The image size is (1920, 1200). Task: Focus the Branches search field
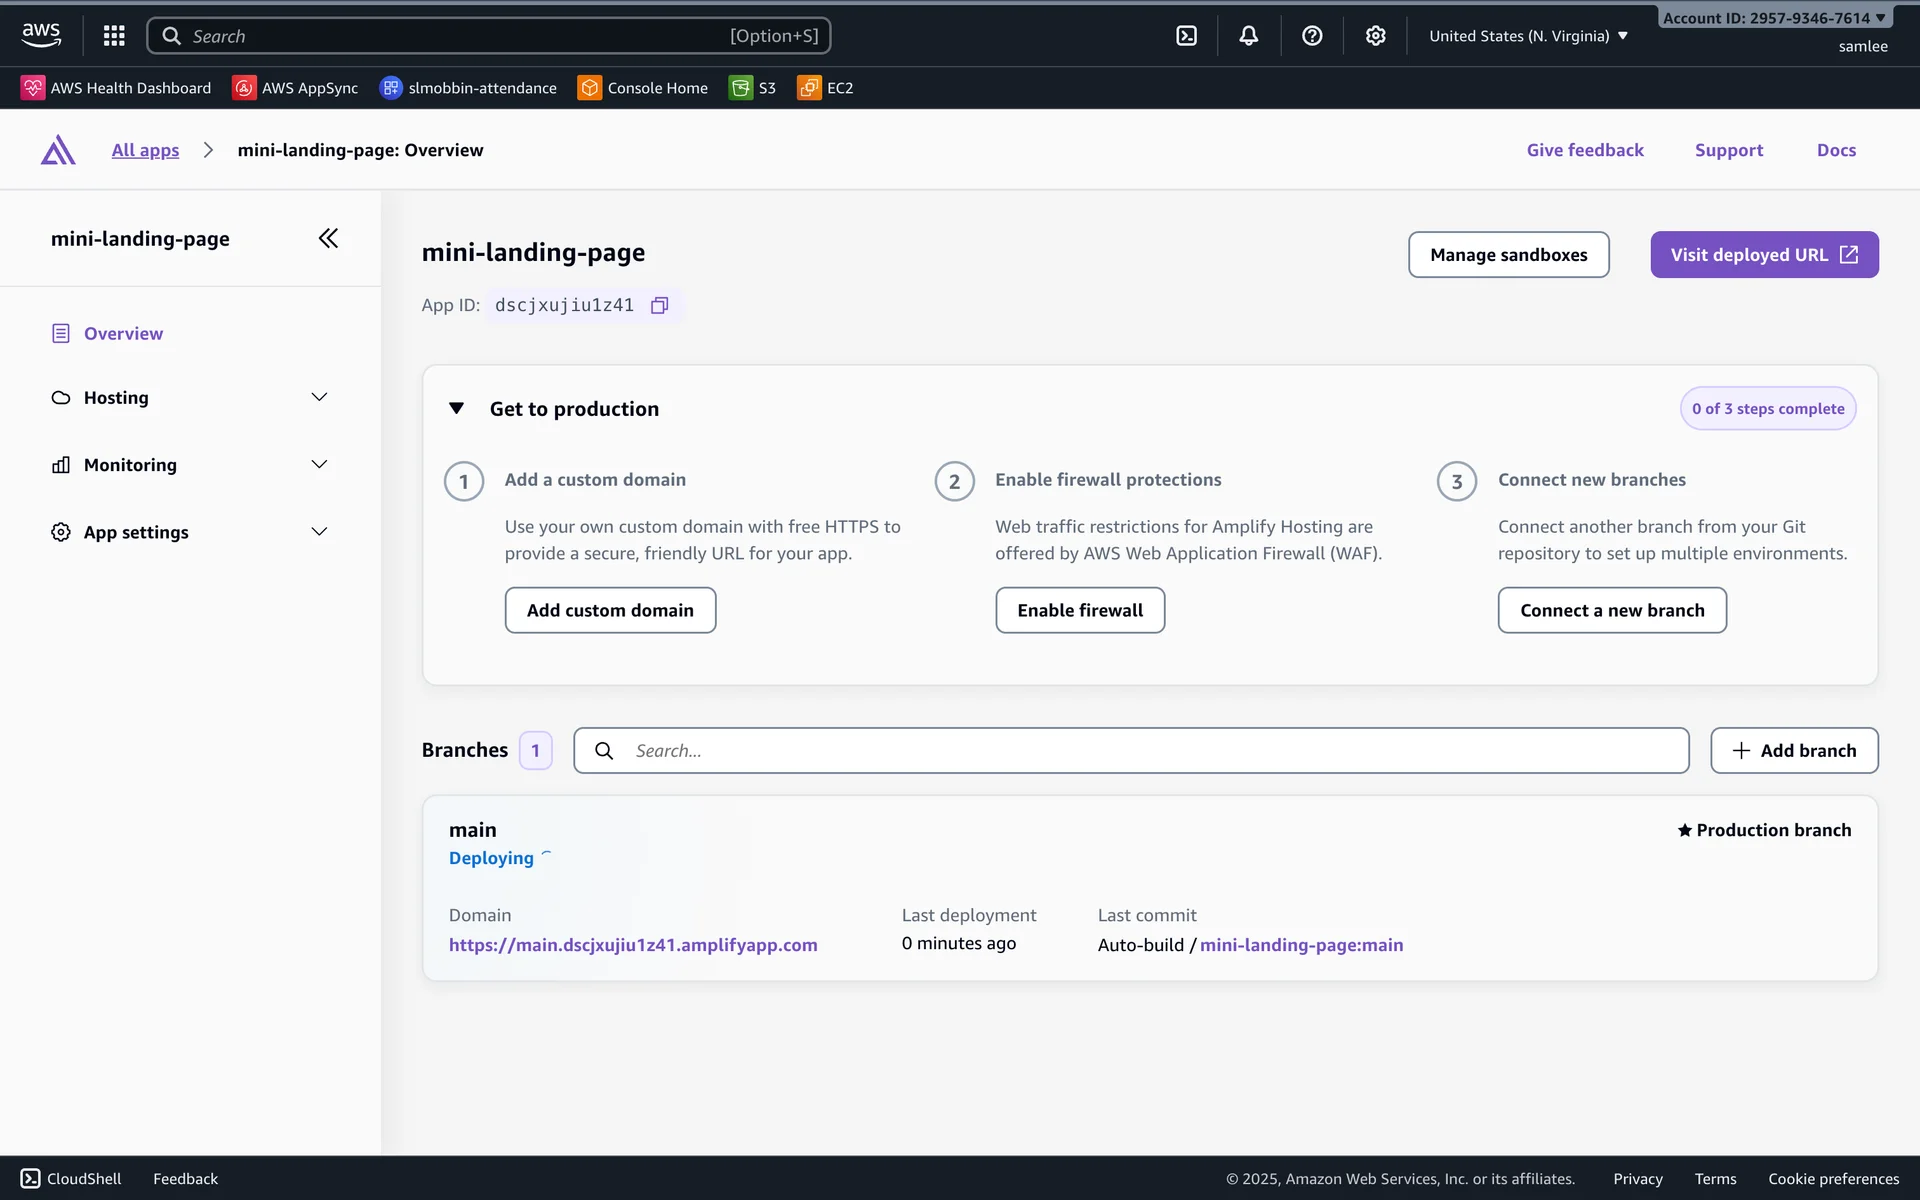(x=1130, y=750)
